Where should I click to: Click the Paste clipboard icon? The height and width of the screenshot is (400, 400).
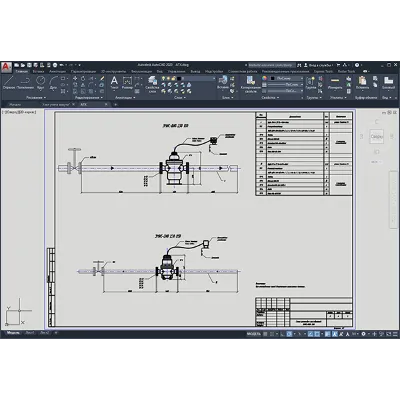pos(362,83)
